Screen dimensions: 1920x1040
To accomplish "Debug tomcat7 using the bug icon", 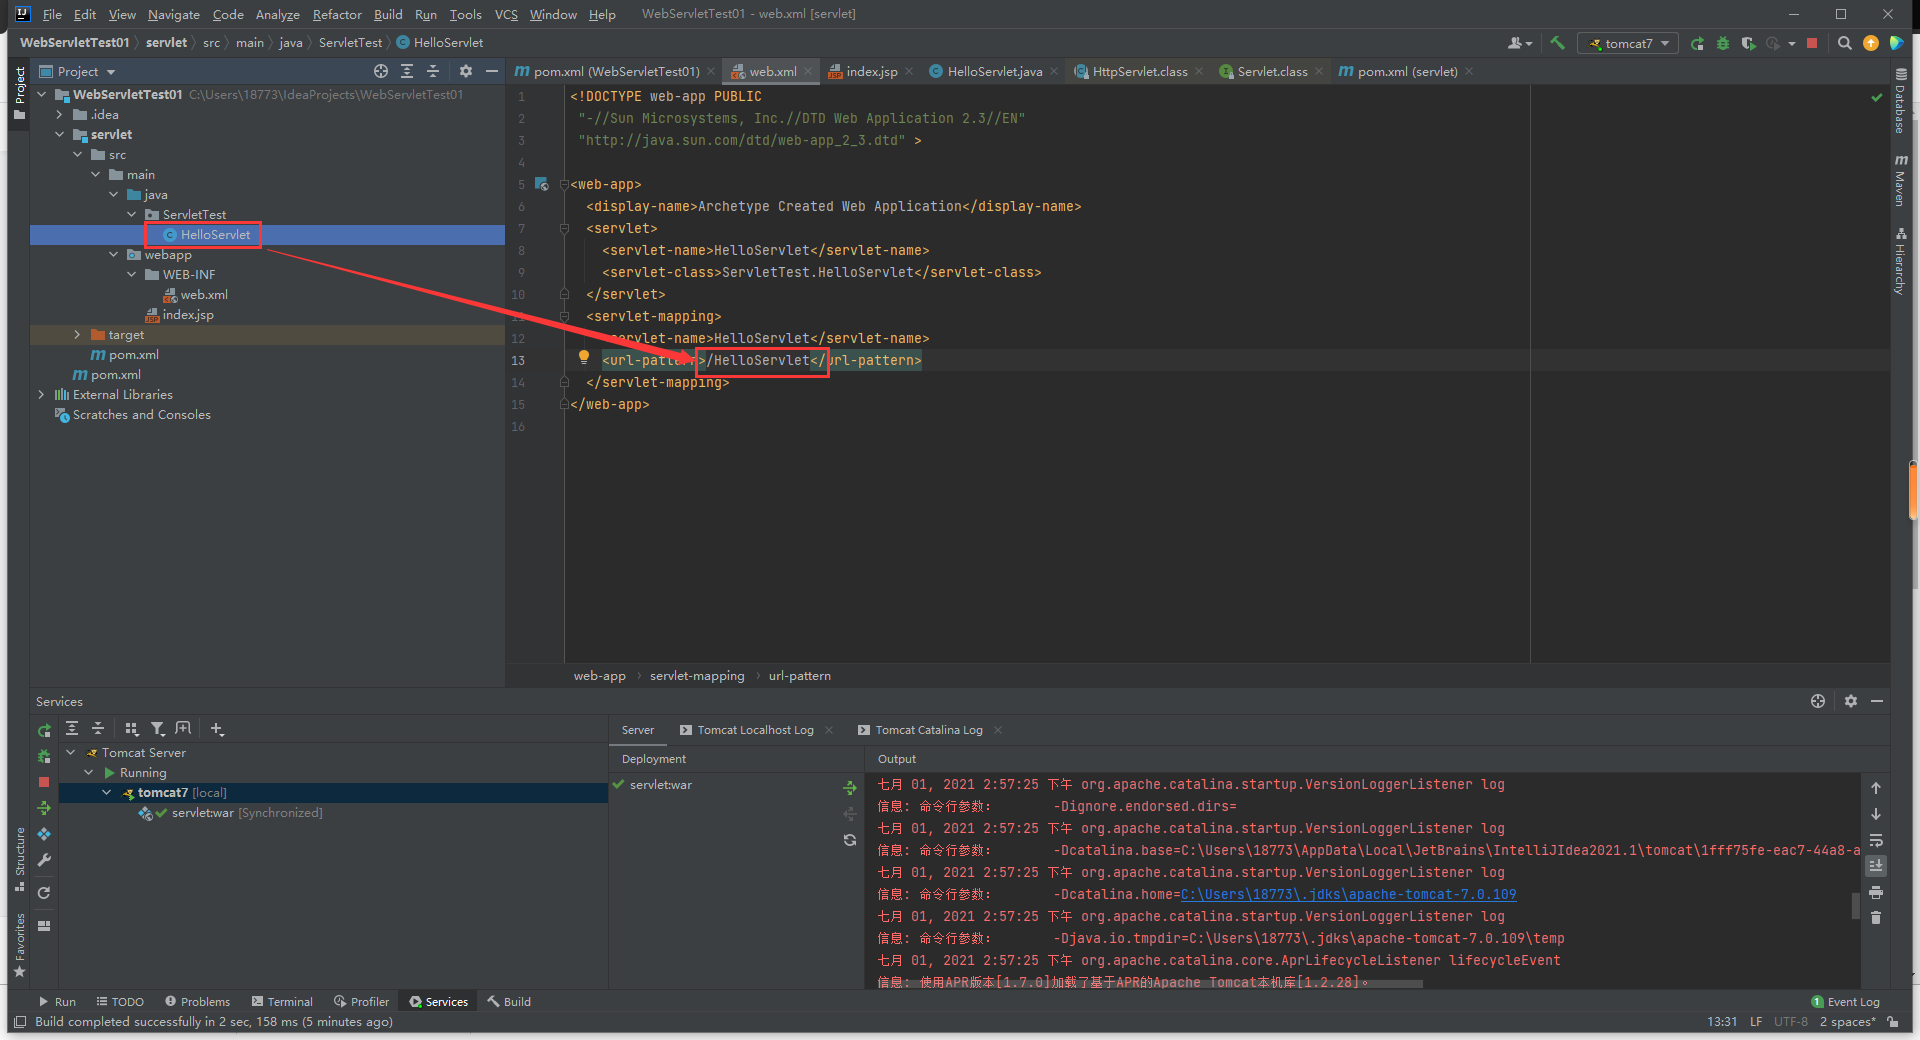I will [1722, 43].
